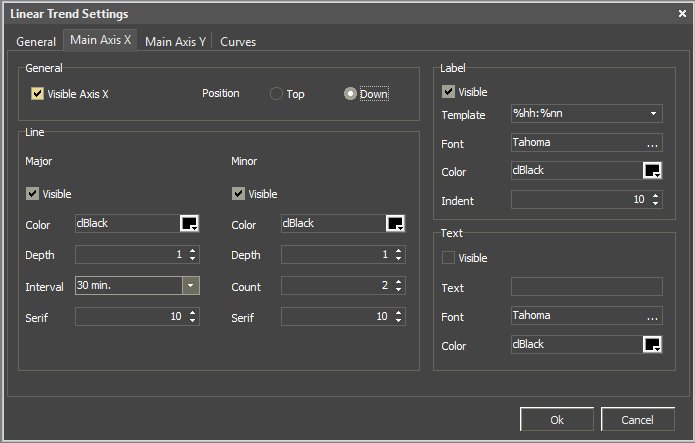This screenshot has width=695, height=443.
Task: Increase the Minor Depth value
Action: 398,251
